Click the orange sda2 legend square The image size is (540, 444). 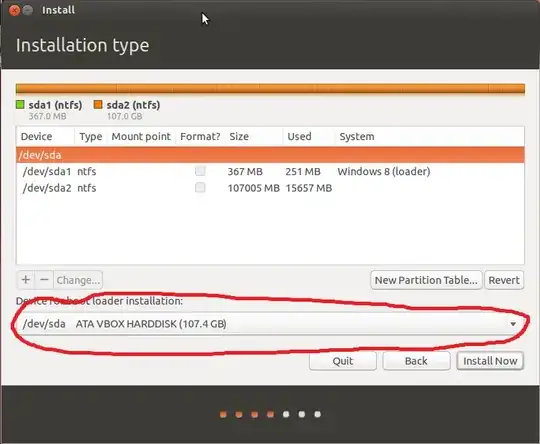[x=98, y=104]
